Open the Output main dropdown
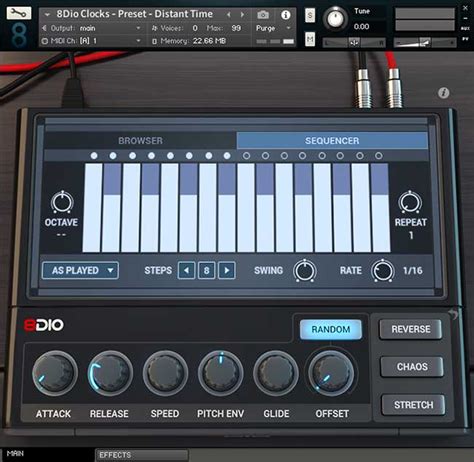This screenshot has width=474, height=462. click(x=92, y=28)
